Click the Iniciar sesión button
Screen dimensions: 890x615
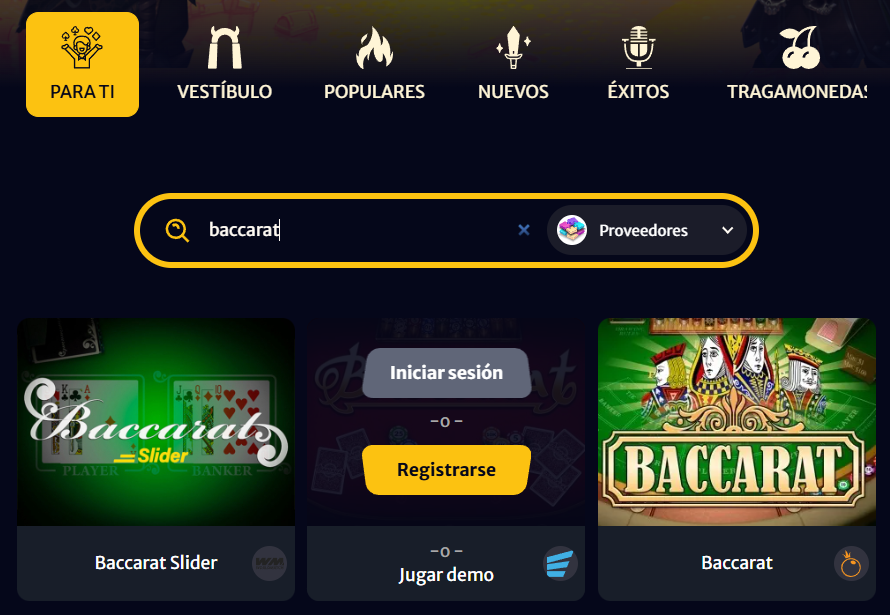[x=447, y=373]
